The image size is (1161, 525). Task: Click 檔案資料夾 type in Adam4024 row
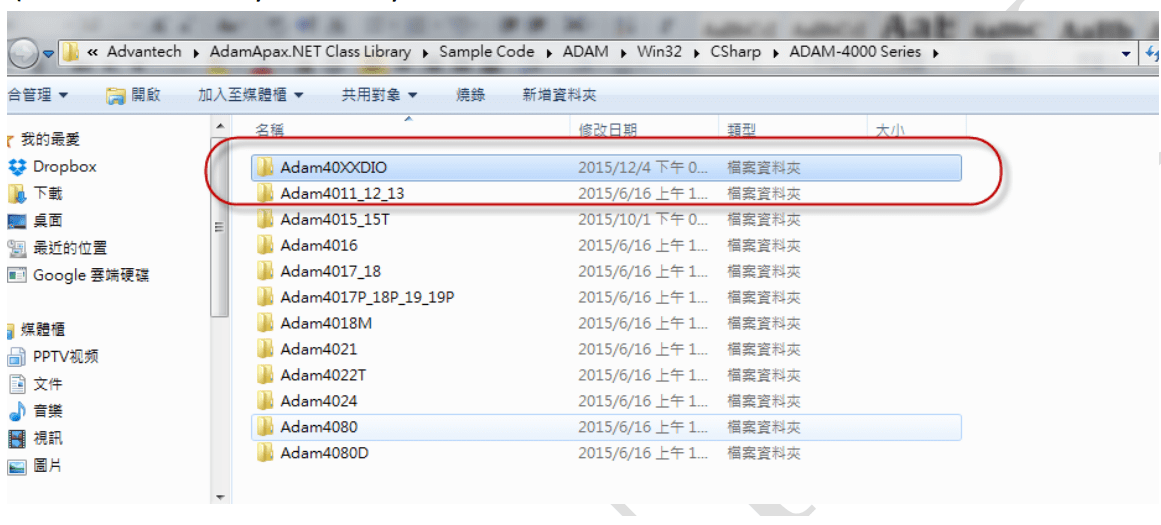[763, 401]
